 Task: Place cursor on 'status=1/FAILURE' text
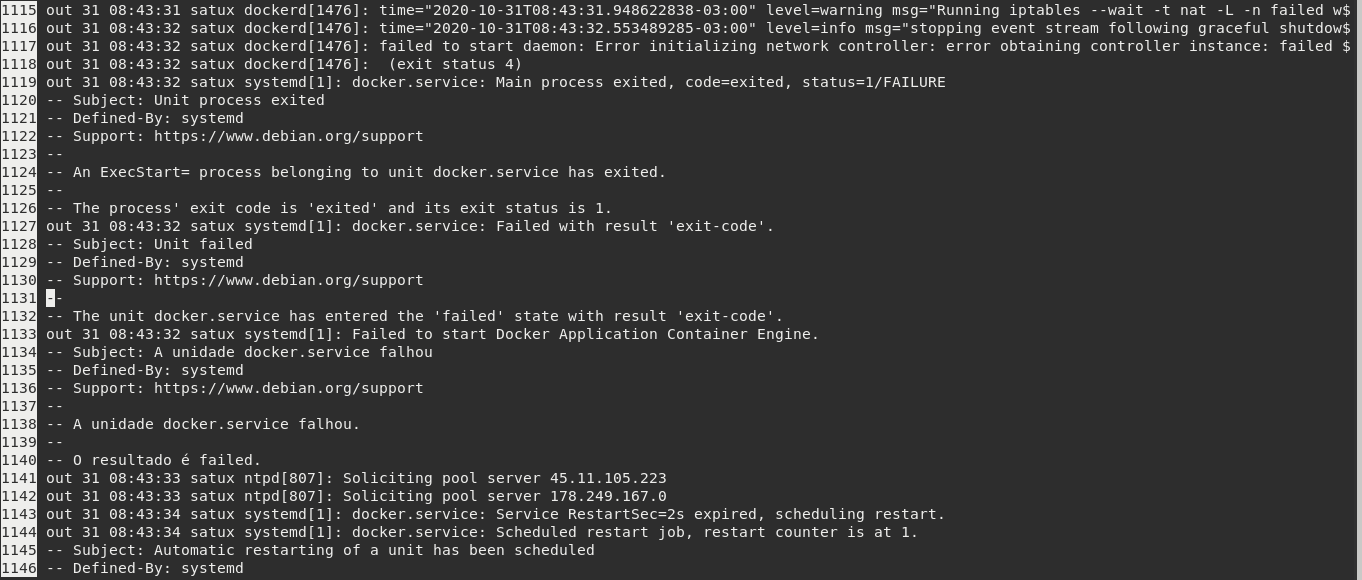tap(874, 82)
